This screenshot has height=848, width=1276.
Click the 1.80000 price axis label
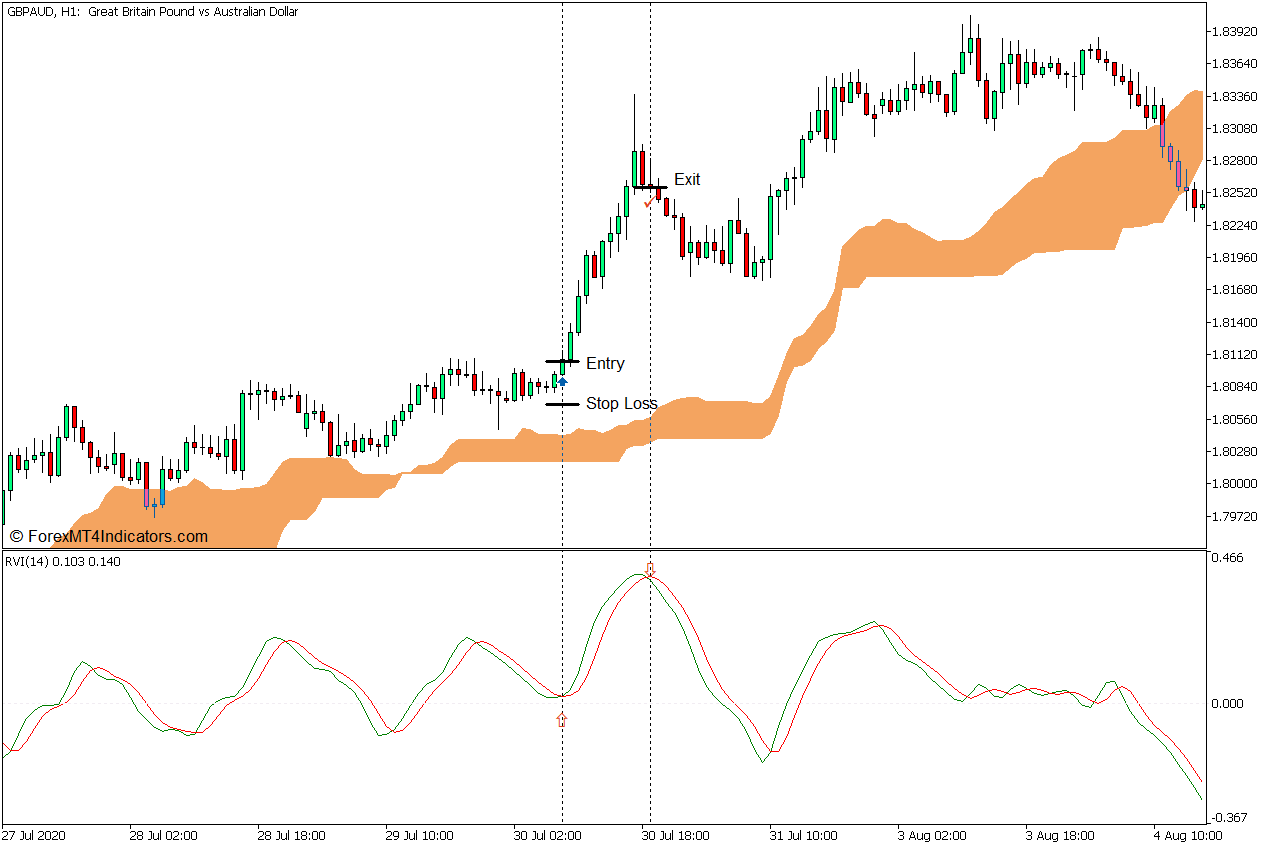tap(1234, 484)
